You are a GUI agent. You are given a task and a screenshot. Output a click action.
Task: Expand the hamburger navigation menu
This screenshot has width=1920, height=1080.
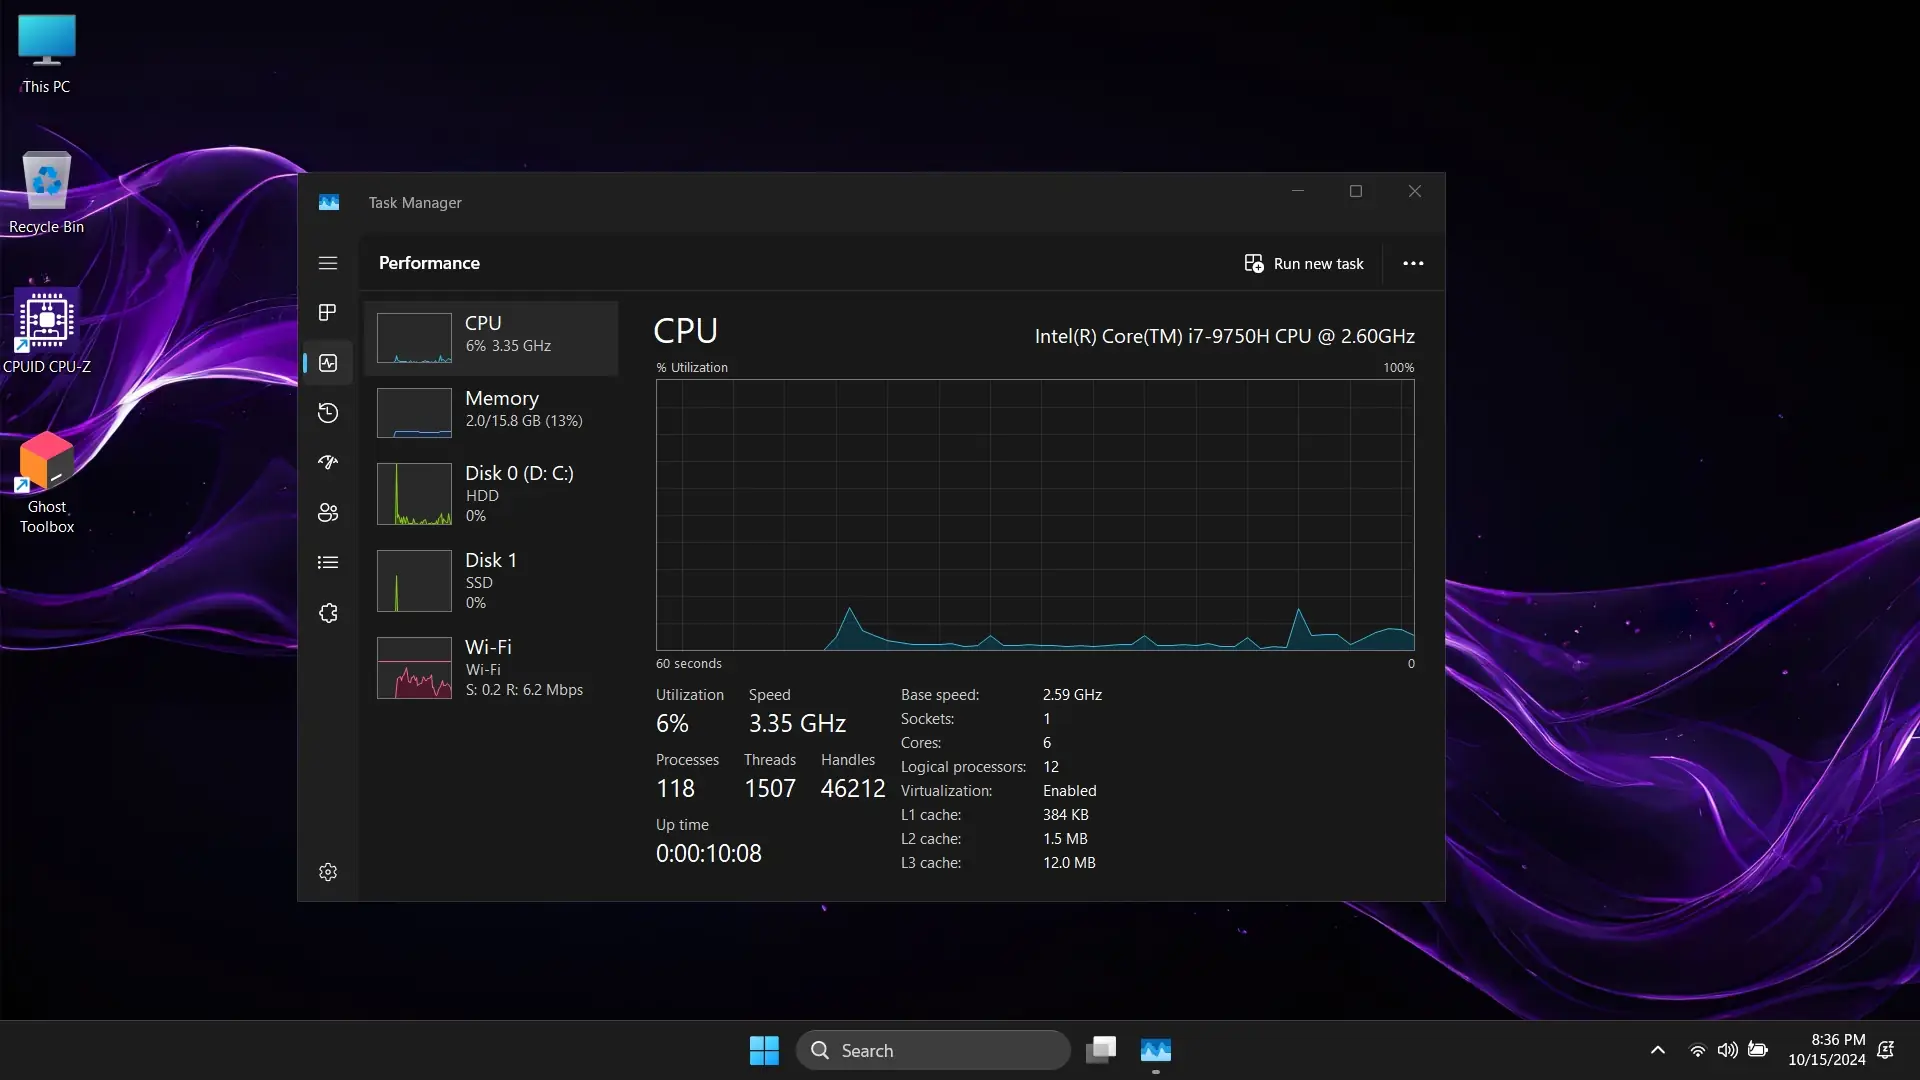pyautogui.click(x=328, y=263)
